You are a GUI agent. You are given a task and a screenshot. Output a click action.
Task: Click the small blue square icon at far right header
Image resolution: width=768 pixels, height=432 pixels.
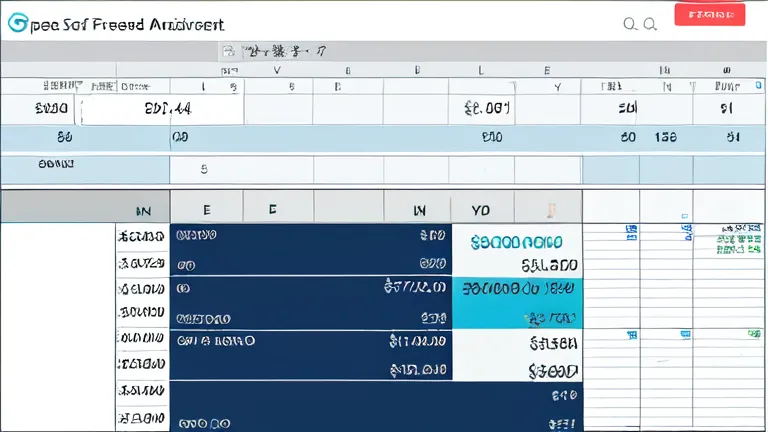(x=759, y=85)
